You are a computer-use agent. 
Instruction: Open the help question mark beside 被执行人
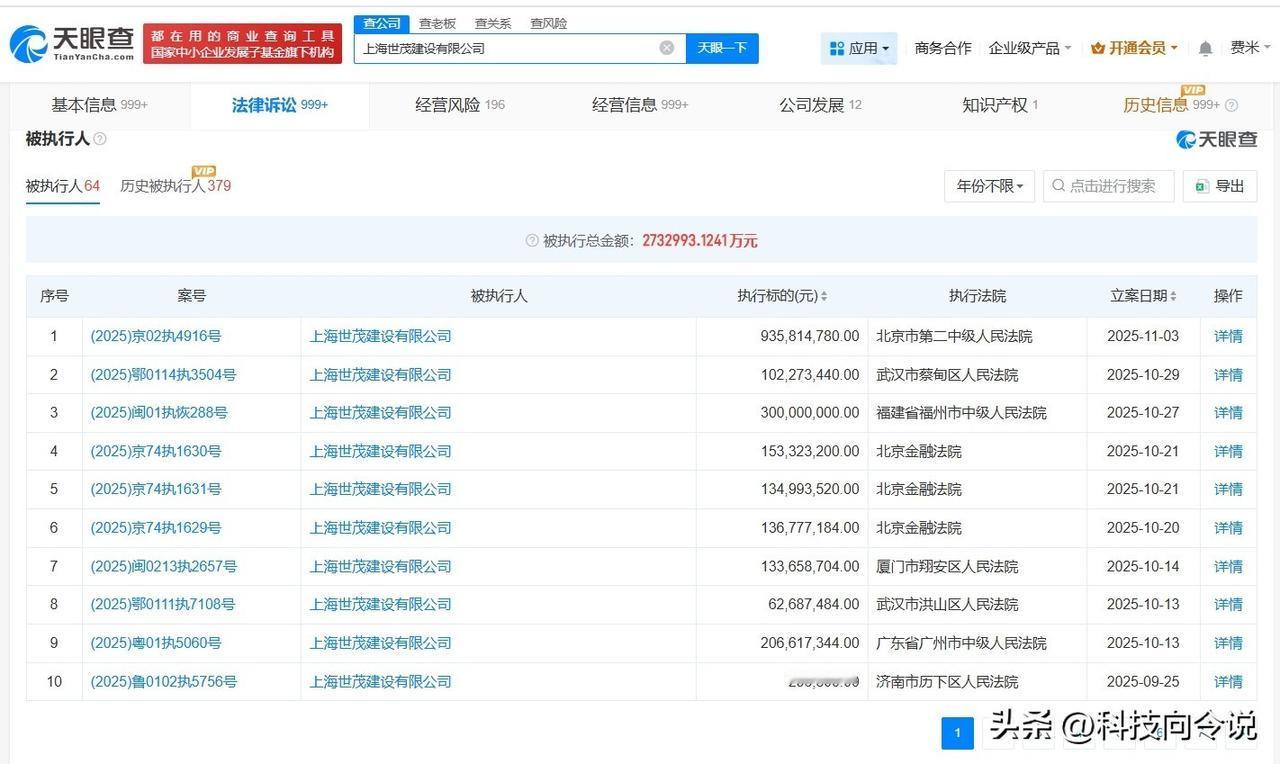(98, 139)
